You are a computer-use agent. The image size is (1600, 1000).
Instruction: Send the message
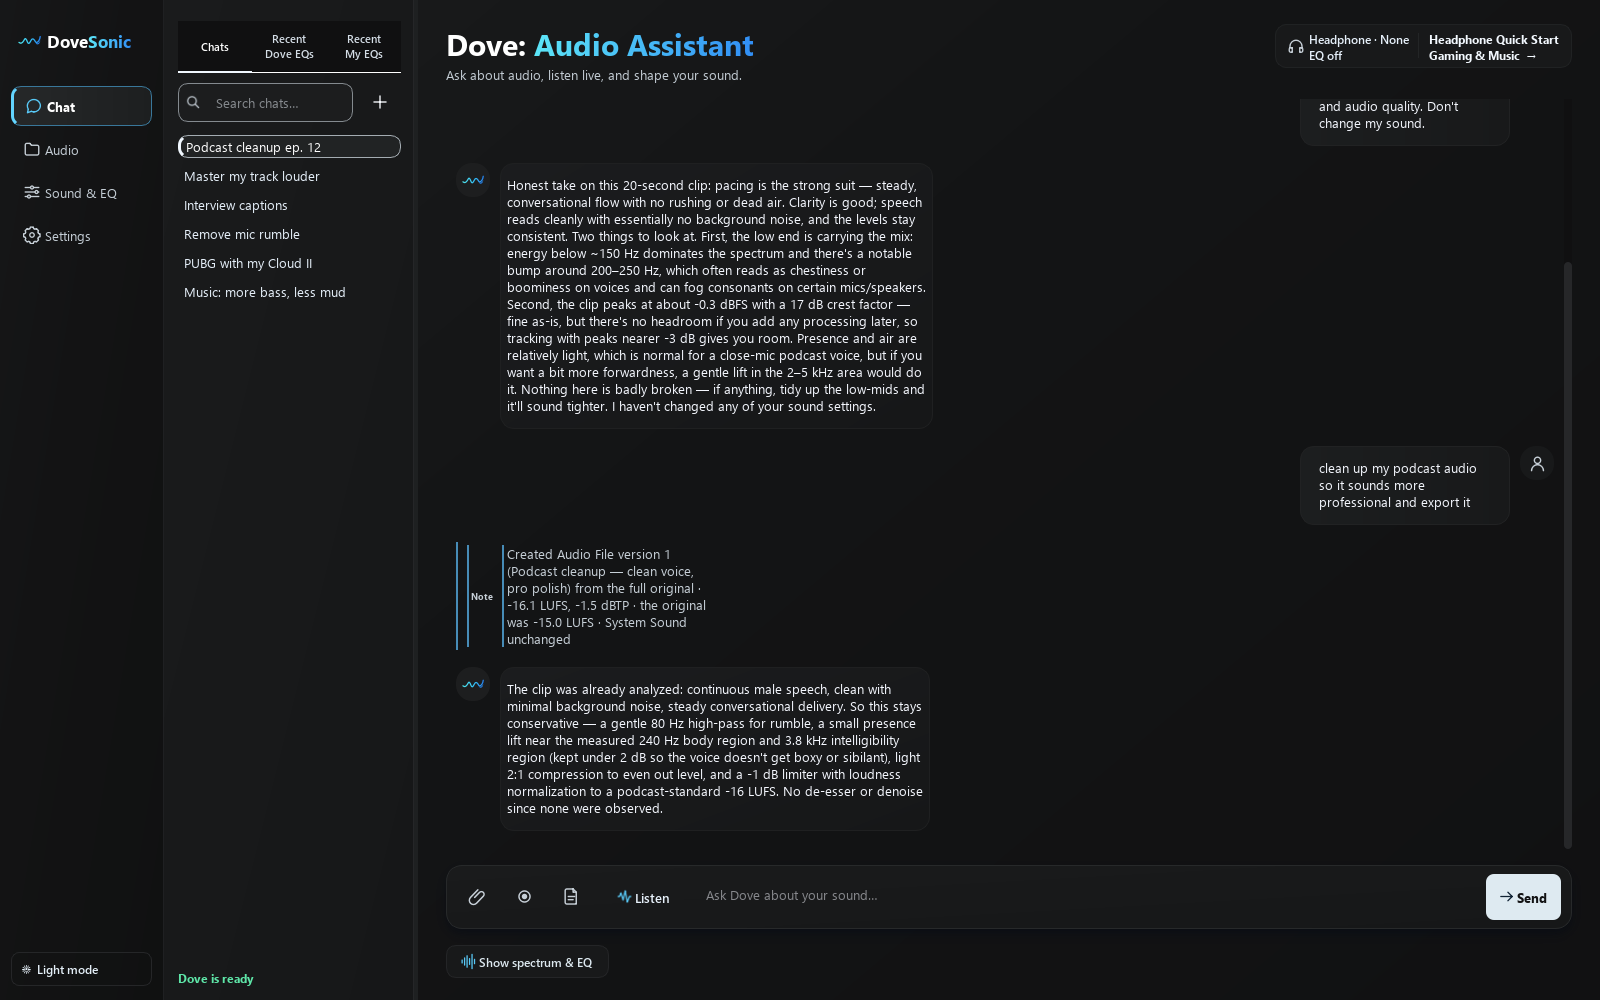(1523, 897)
